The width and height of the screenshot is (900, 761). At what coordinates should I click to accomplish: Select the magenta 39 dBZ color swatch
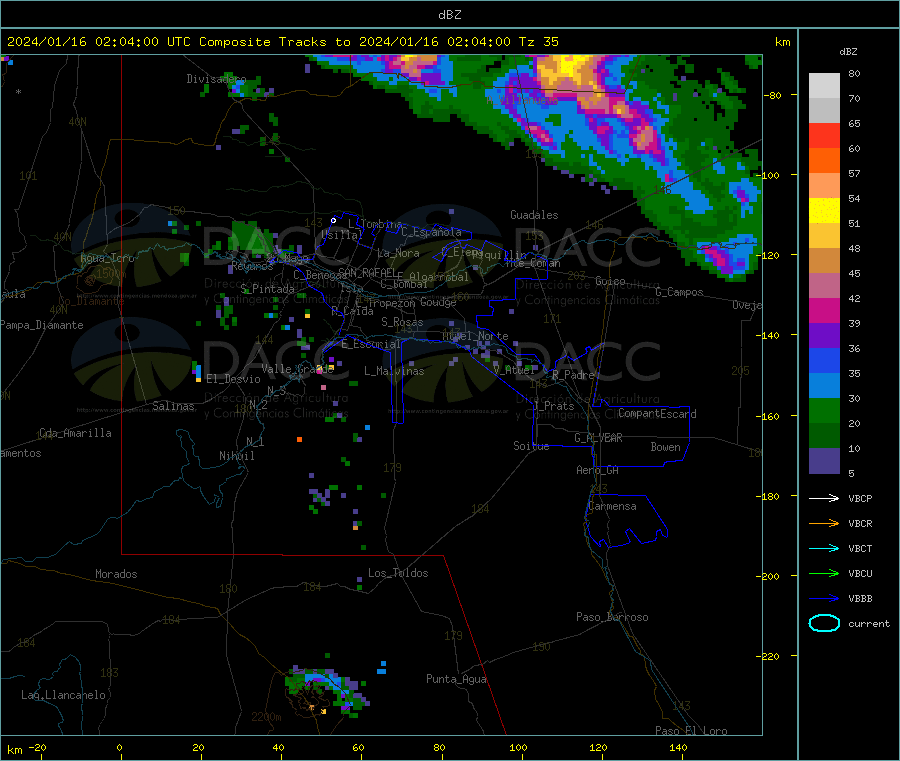click(824, 310)
